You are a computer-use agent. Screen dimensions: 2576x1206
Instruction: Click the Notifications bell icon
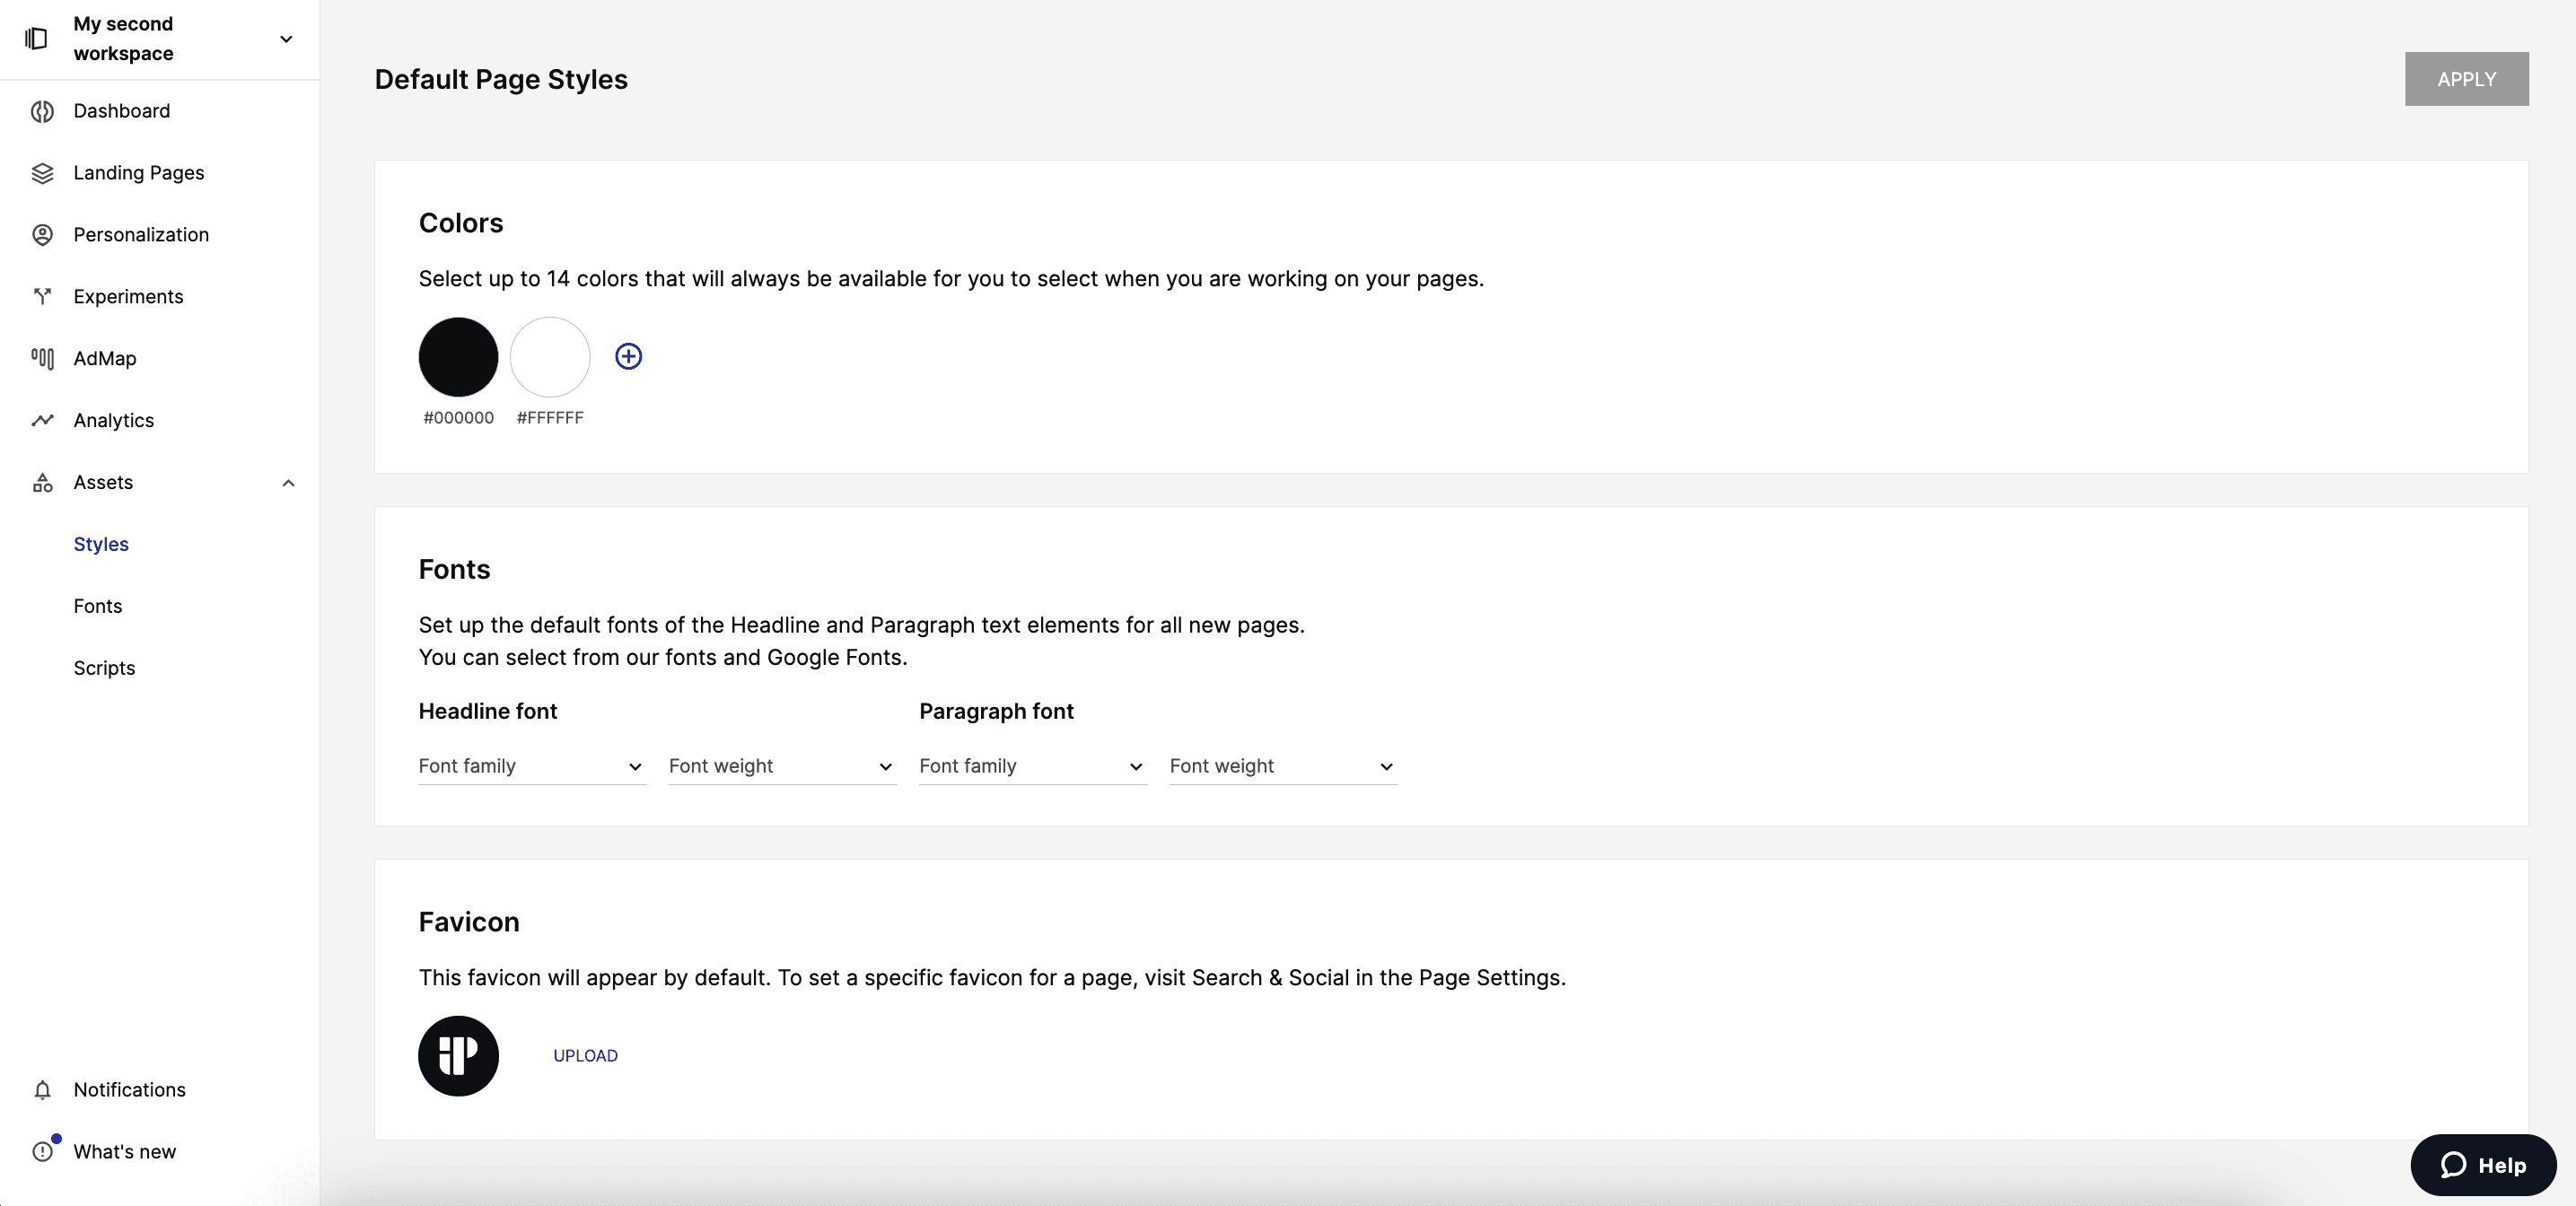click(42, 1090)
